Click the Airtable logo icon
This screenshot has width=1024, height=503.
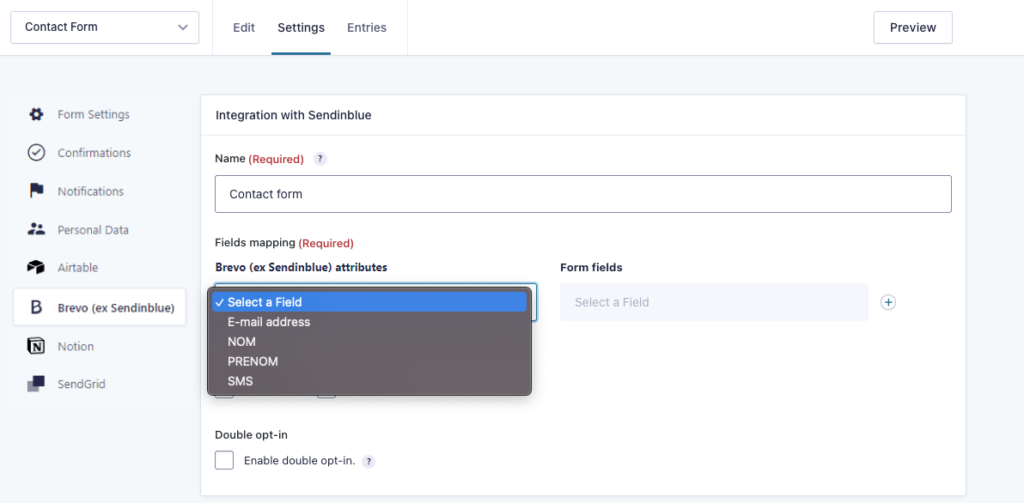(36, 268)
